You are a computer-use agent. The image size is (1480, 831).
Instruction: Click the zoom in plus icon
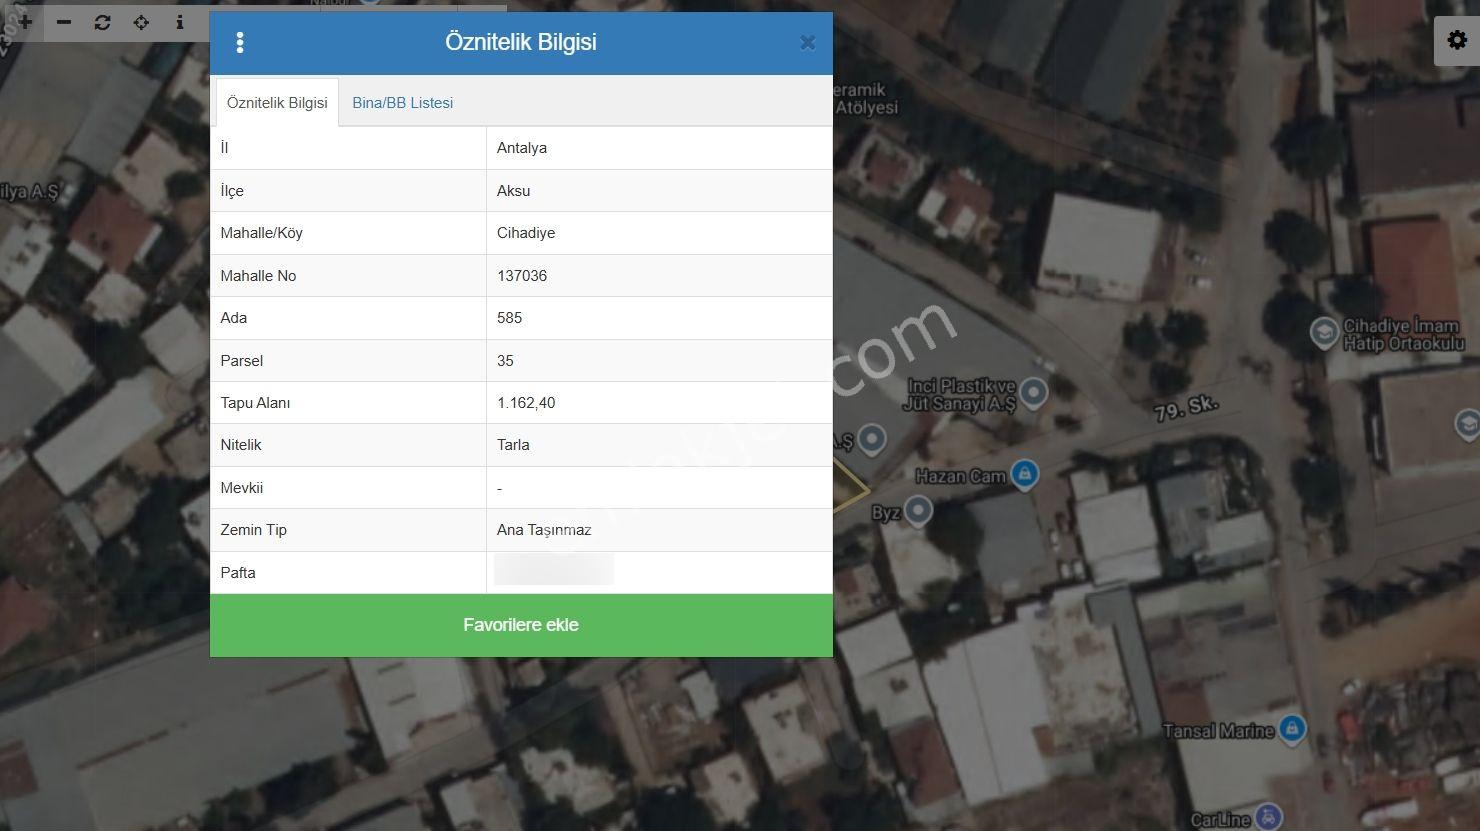pyautogui.click(x=25, y=21)
